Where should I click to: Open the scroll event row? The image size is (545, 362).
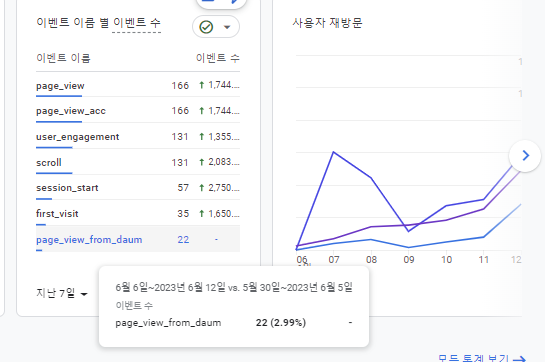point(138,162)
